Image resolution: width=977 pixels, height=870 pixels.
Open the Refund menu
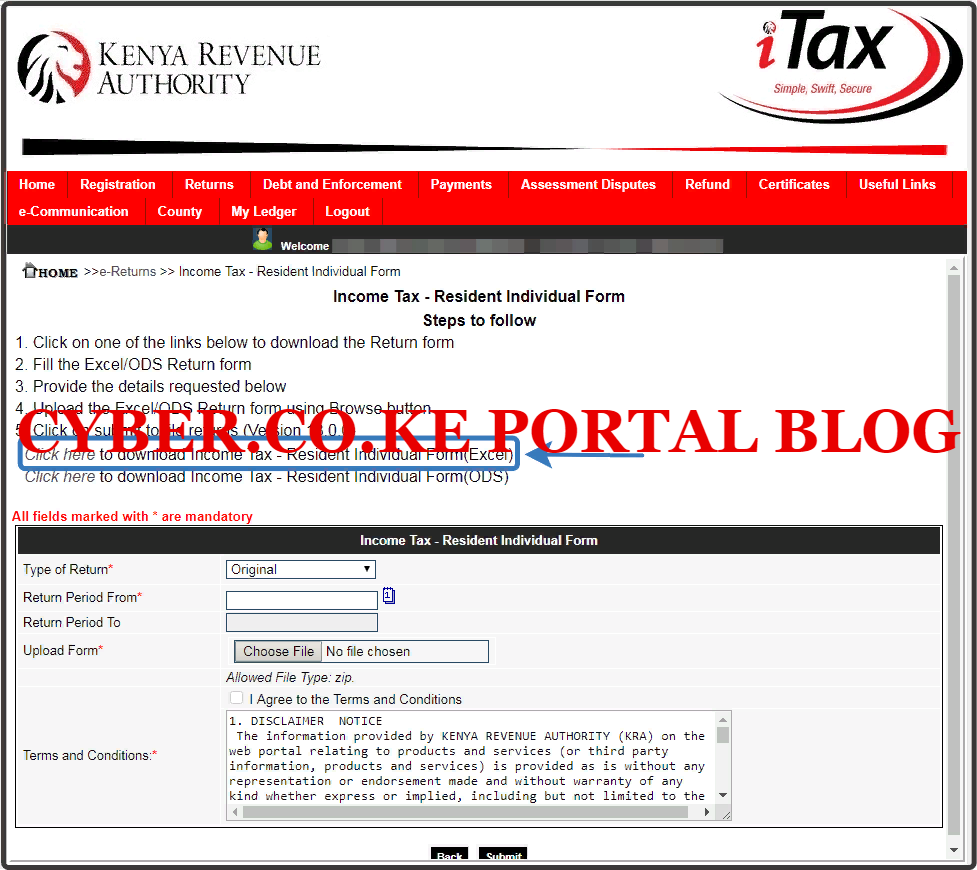707,184
